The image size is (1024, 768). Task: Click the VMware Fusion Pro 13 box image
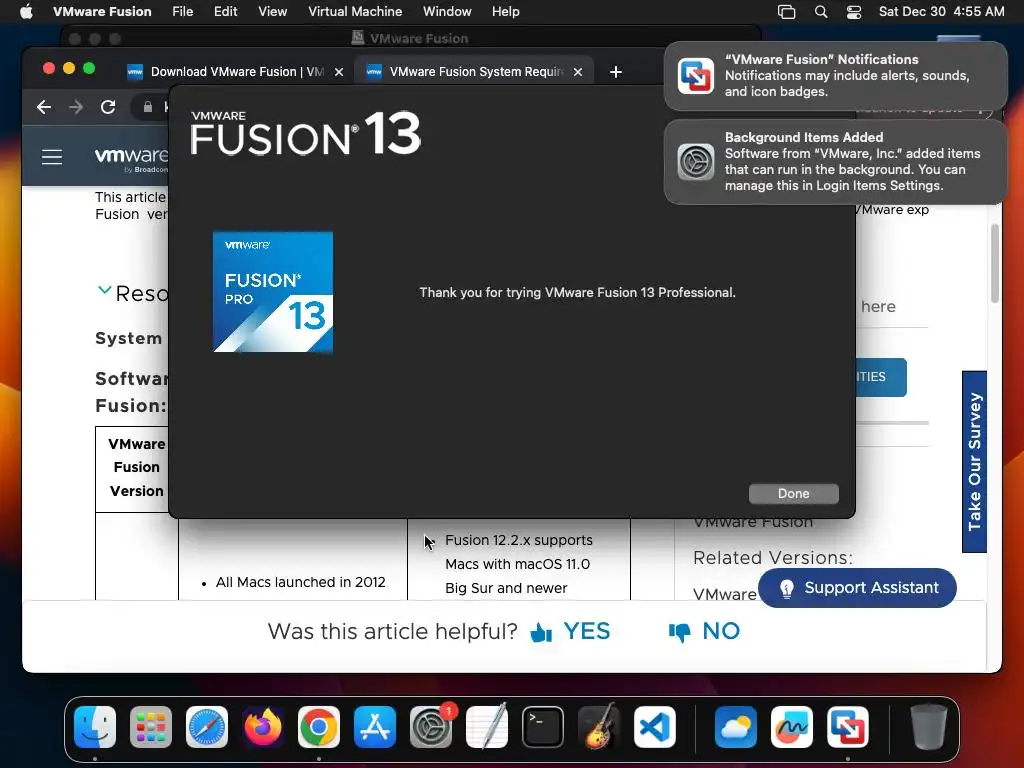point(273,292)
